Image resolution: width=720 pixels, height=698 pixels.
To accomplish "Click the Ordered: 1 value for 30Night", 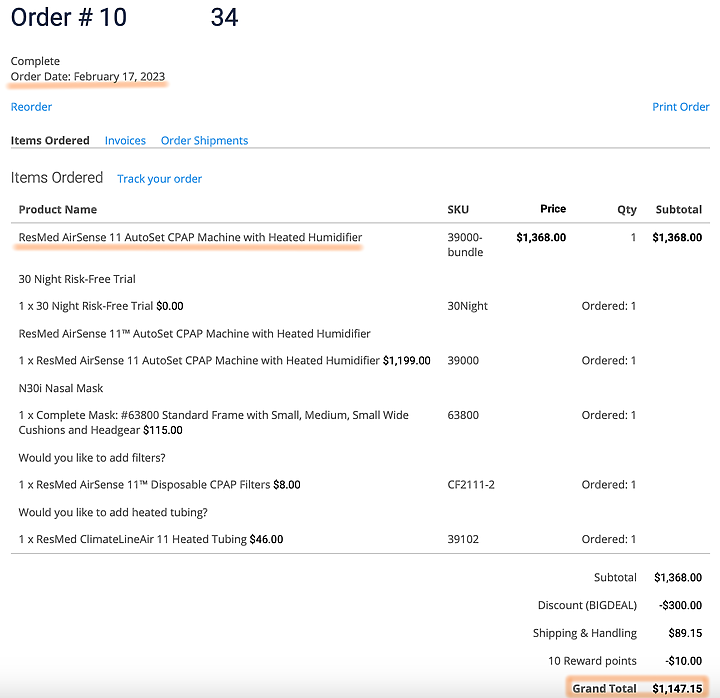I will (x=608, y=306).
